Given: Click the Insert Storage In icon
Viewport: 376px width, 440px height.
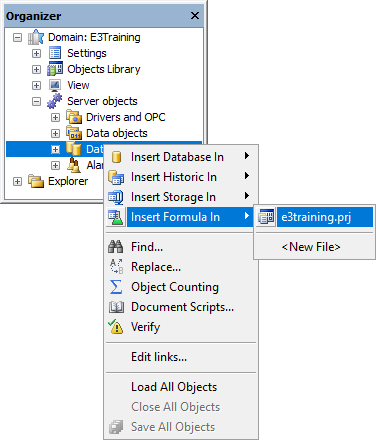Looking at the screenshot, I should pyautogui.click(x=116, y=197).
